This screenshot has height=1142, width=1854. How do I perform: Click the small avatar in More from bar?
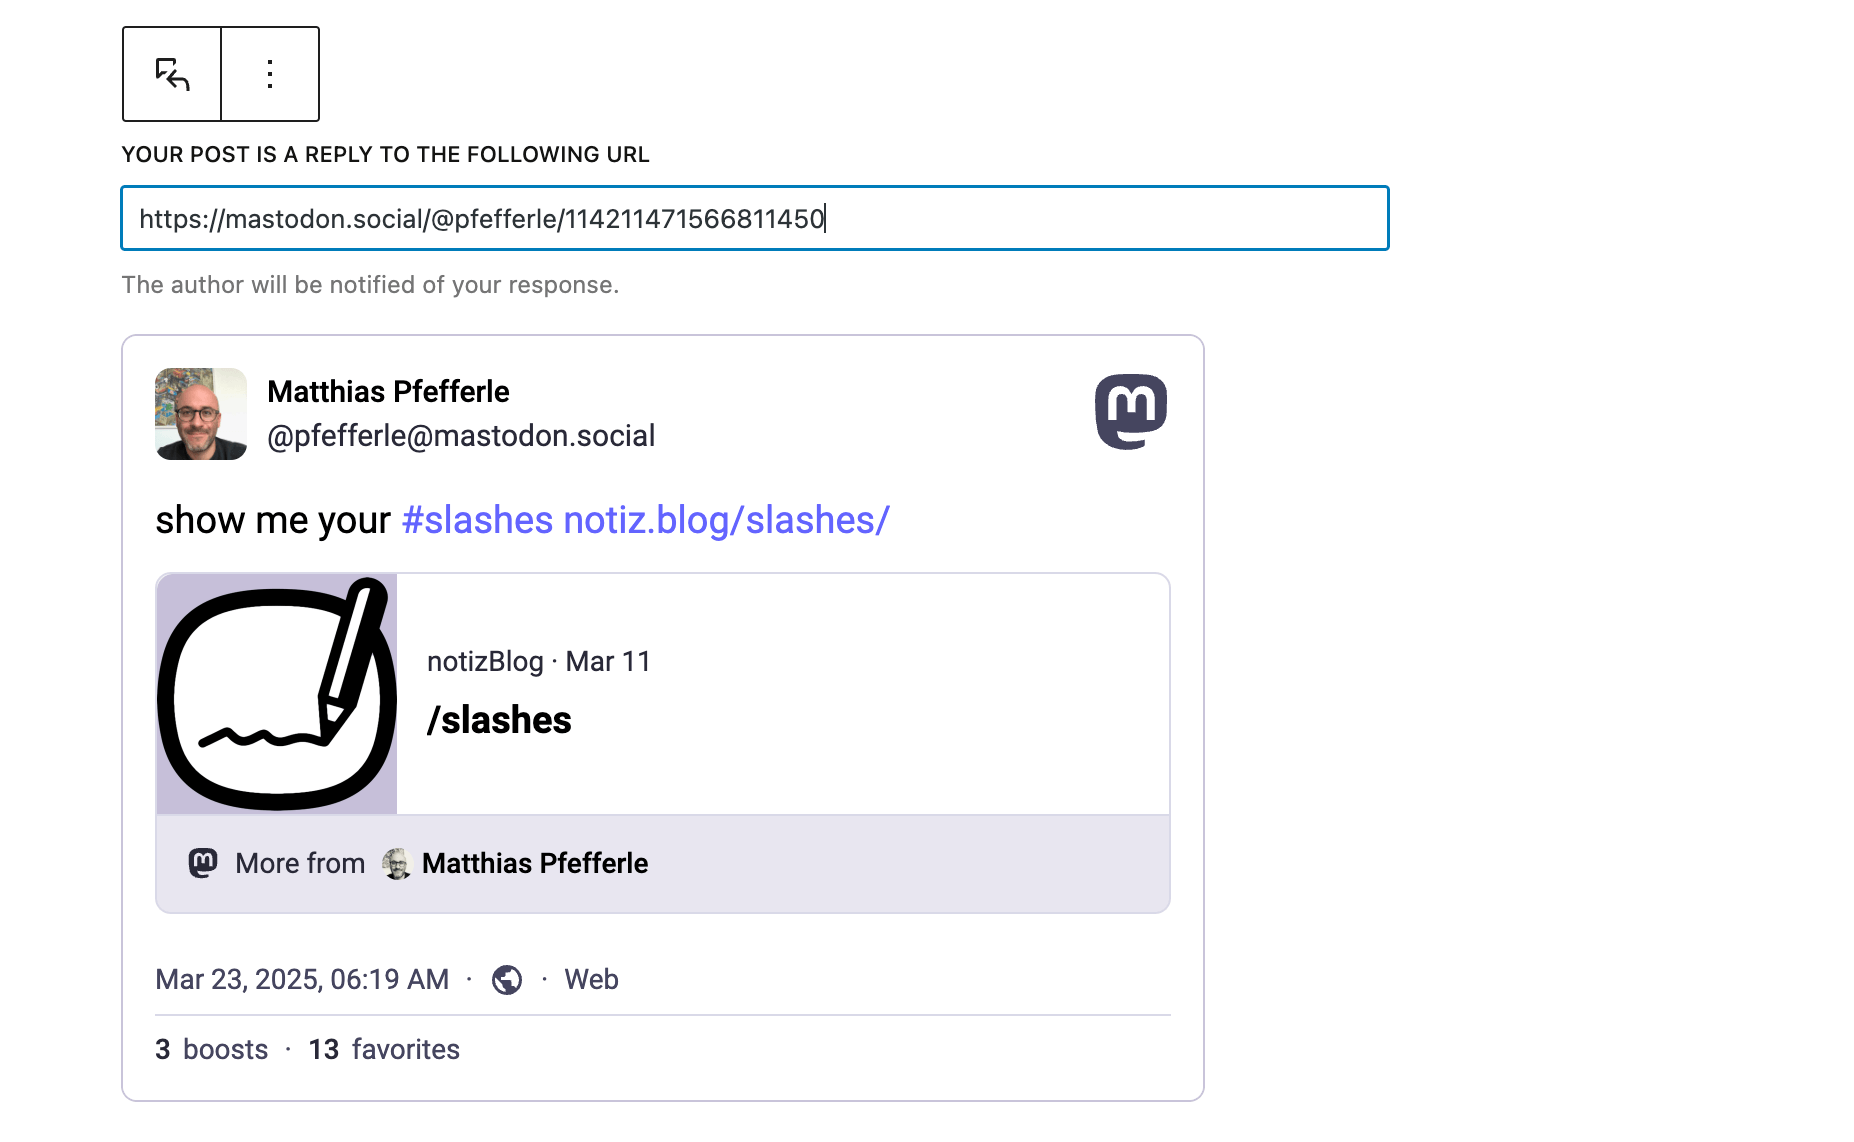(x=397, y=863)
